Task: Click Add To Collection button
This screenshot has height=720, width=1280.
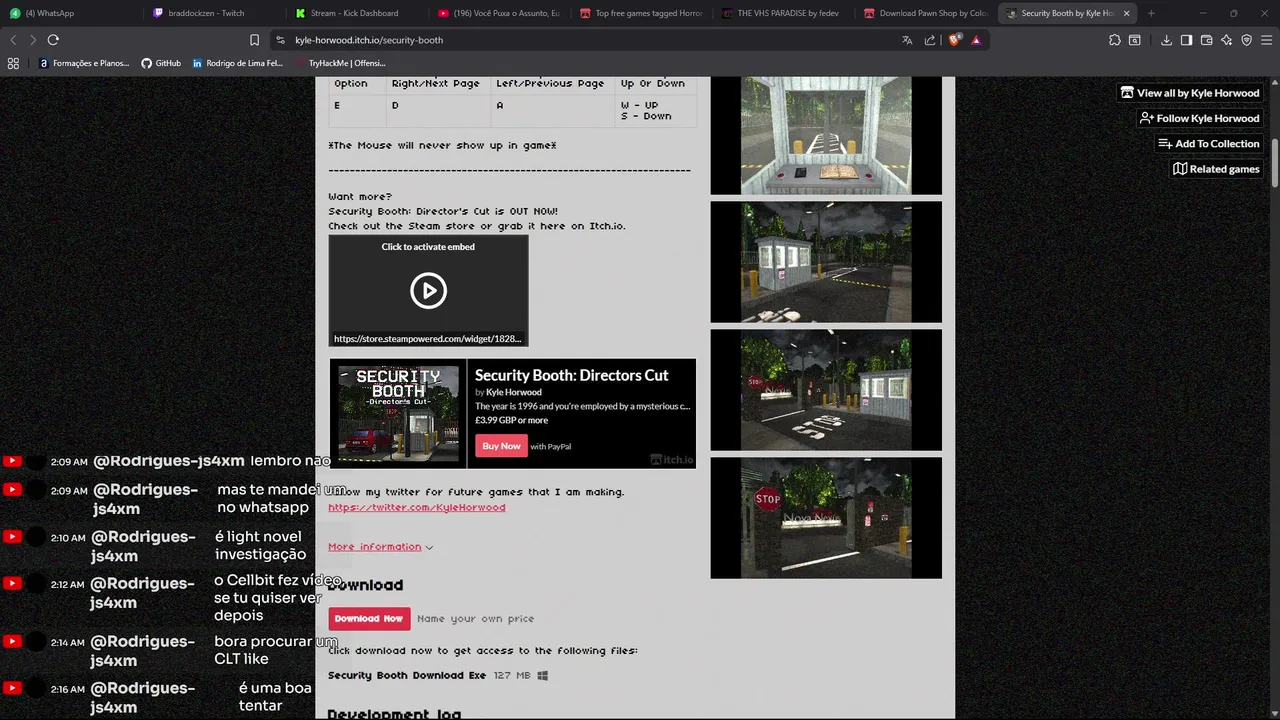Action: (x=1208, y=143)
